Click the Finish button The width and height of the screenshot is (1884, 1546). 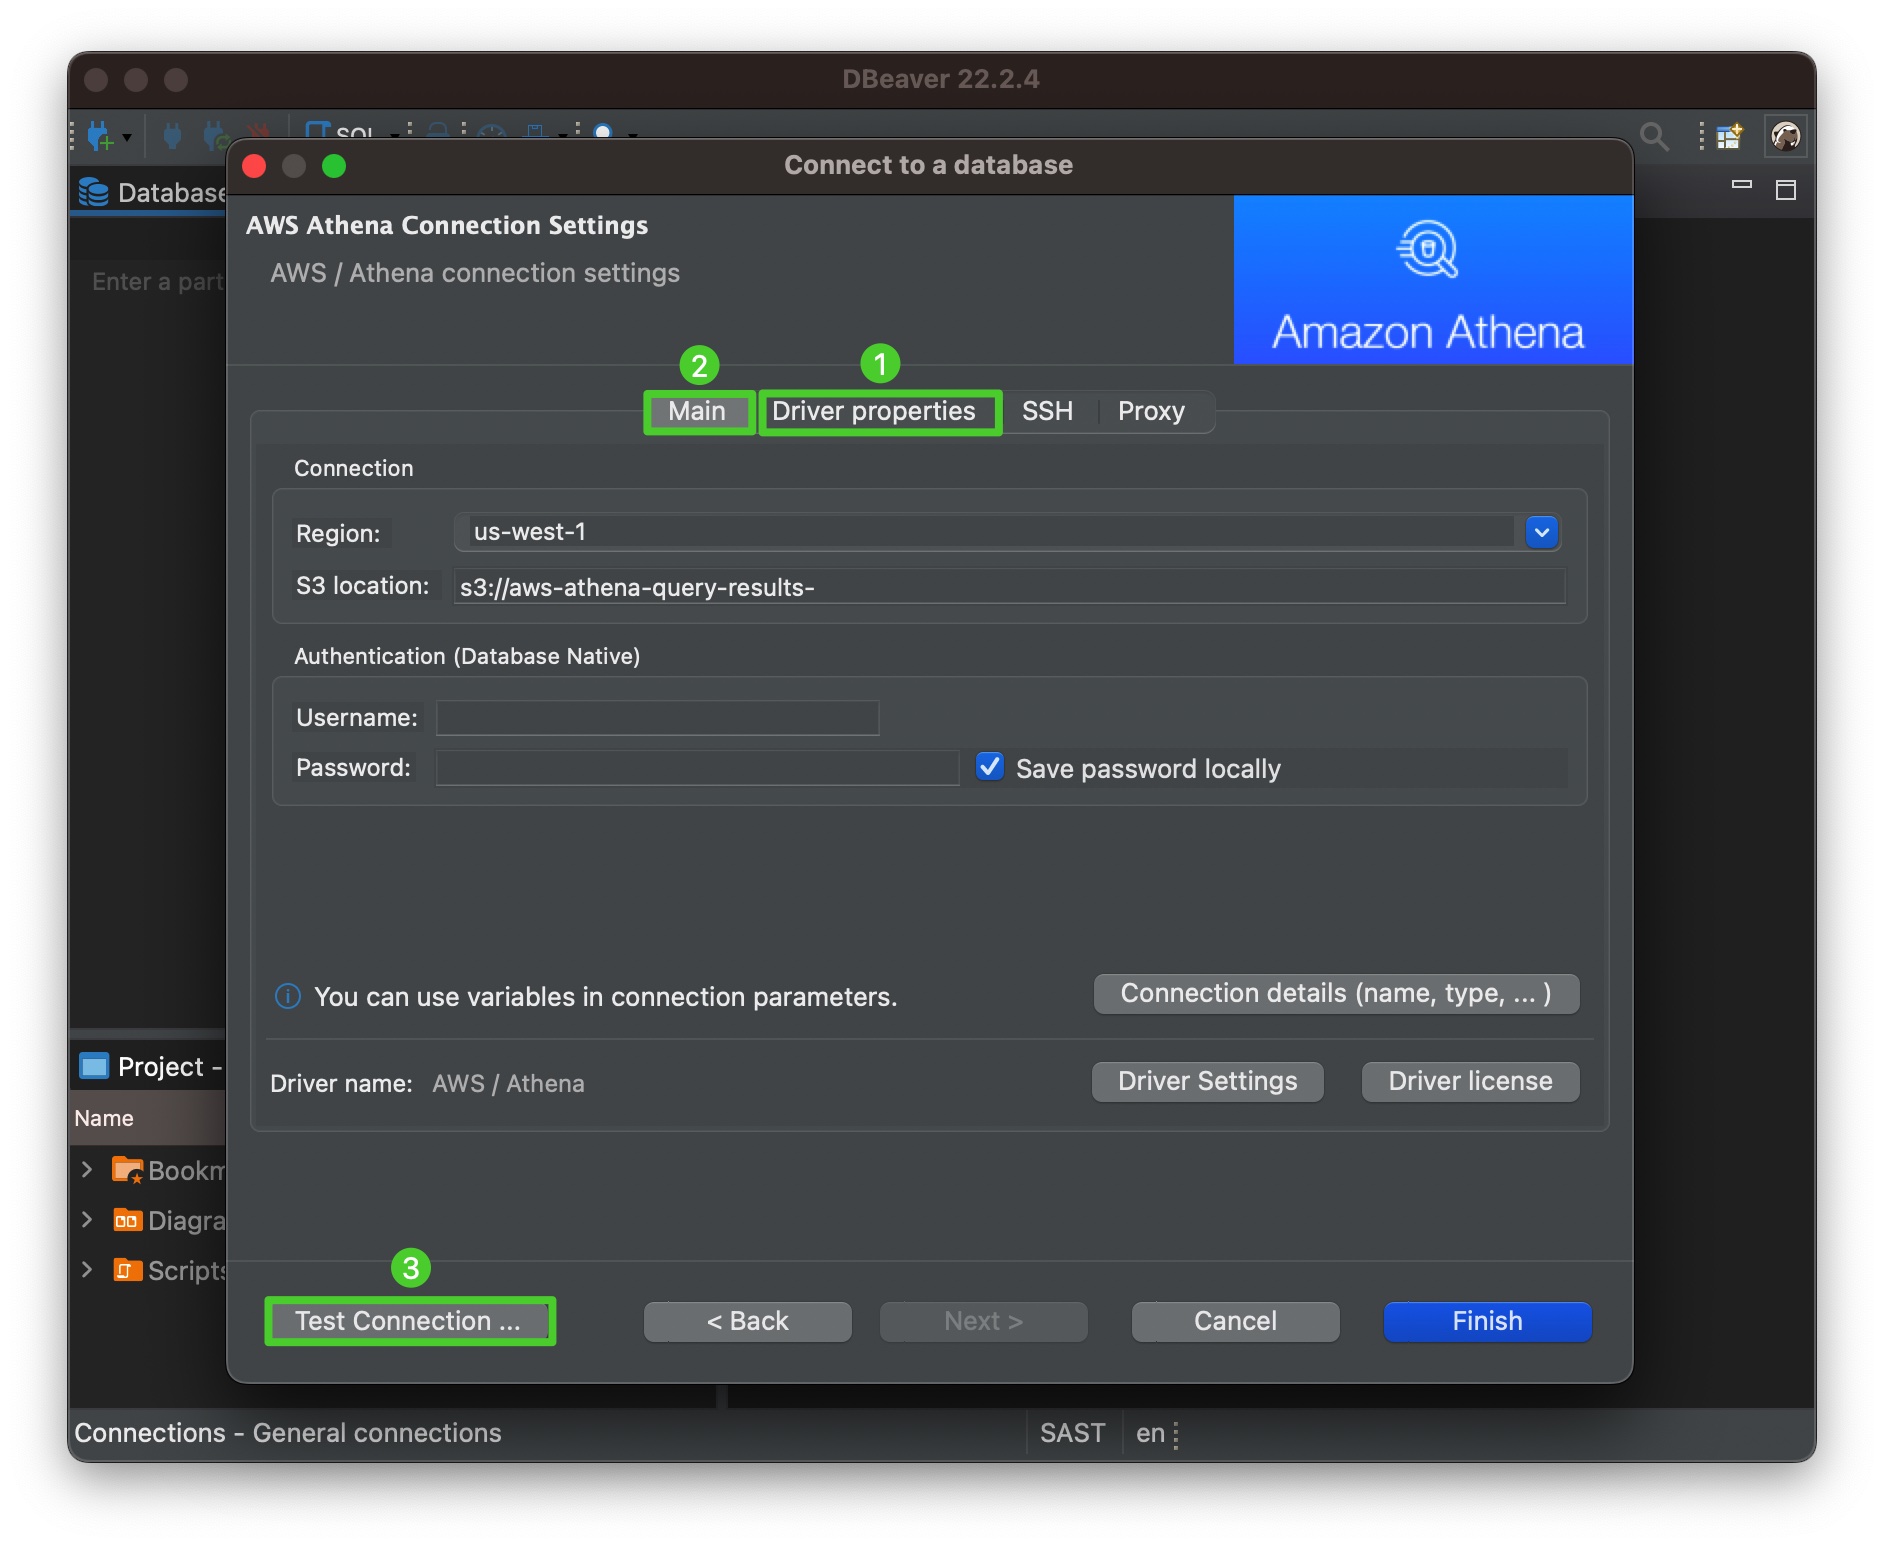[x=1488, y=1321]
